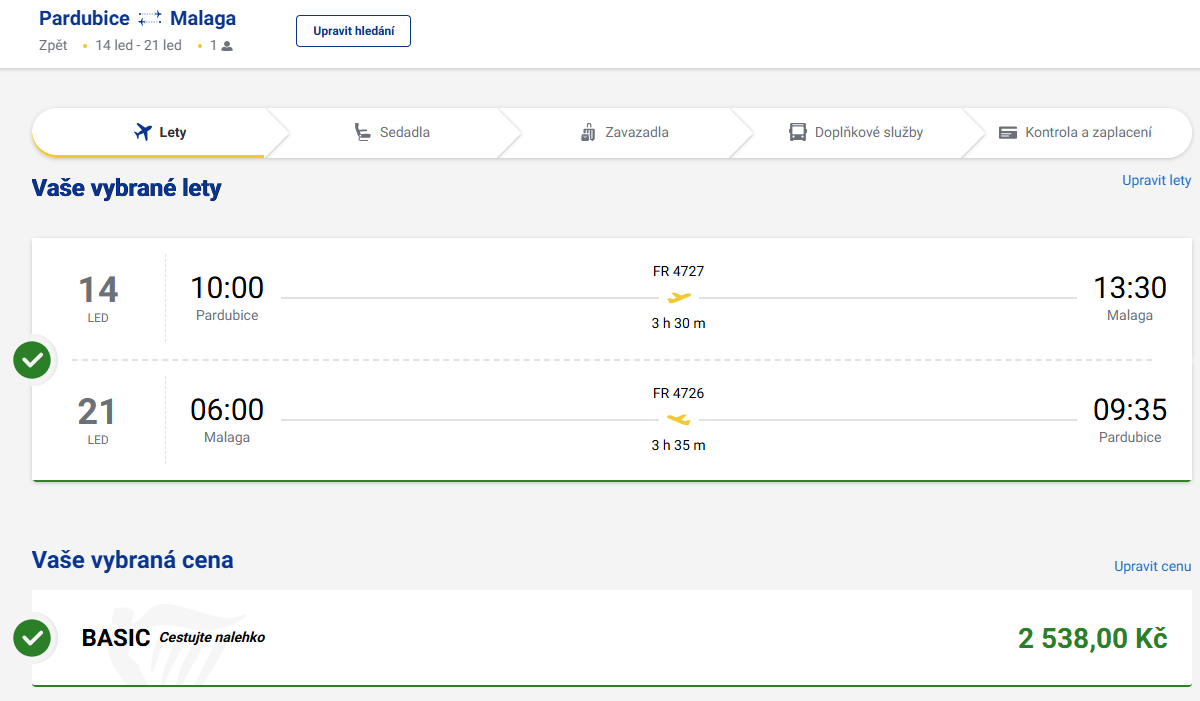Click the yellow plane icon for flight FR 4727

(x=679, y=297)
